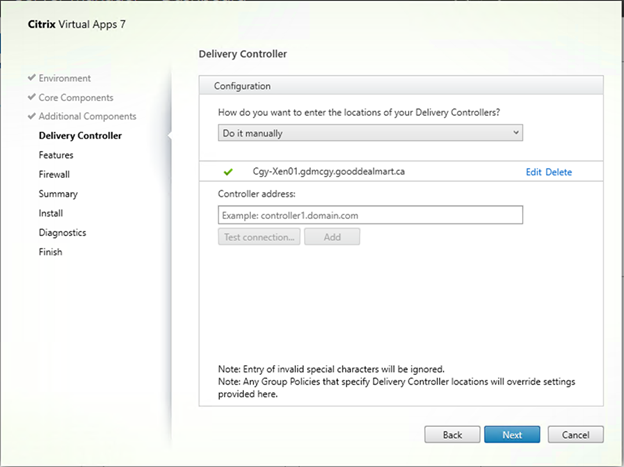Screen dimensions: 624x467
Task: Click the Controller address input field
Action: [x=370, y=215]
